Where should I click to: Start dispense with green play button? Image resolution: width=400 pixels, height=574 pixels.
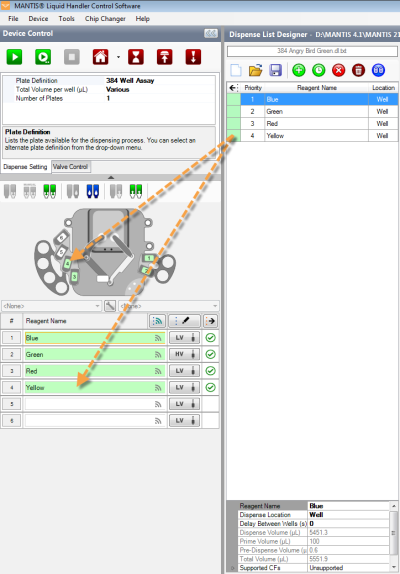[14, 57]
